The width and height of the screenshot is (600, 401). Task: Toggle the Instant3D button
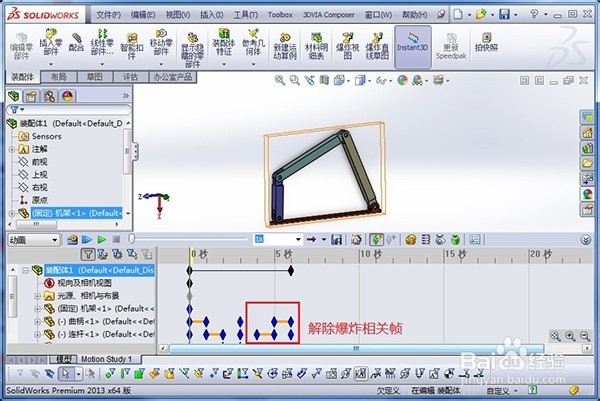point(412,46)
